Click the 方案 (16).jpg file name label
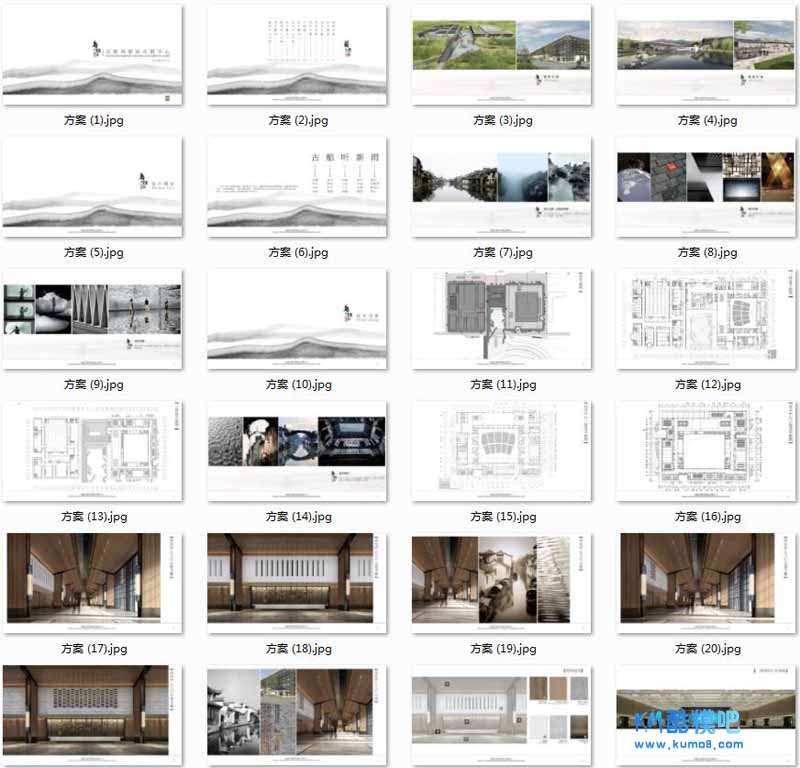The height and width of the screenshot is (768, 800). click(707, 517)
